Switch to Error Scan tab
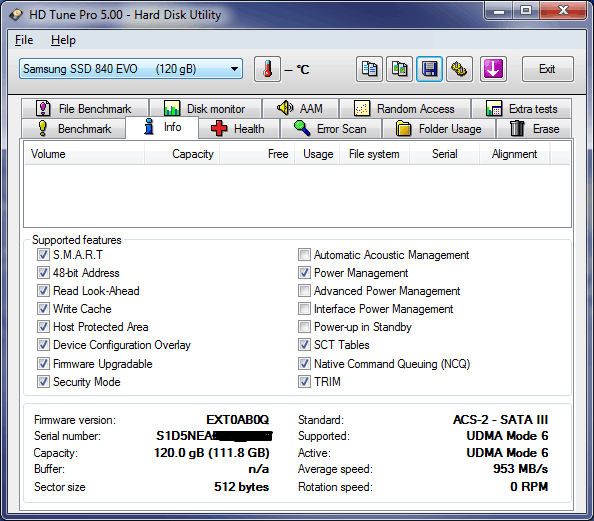 [331, 129]
